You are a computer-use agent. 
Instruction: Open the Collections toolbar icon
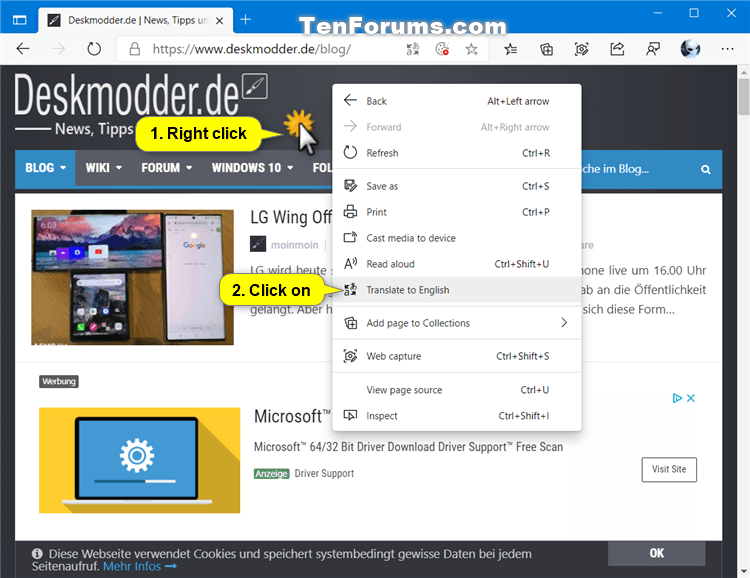546,49
